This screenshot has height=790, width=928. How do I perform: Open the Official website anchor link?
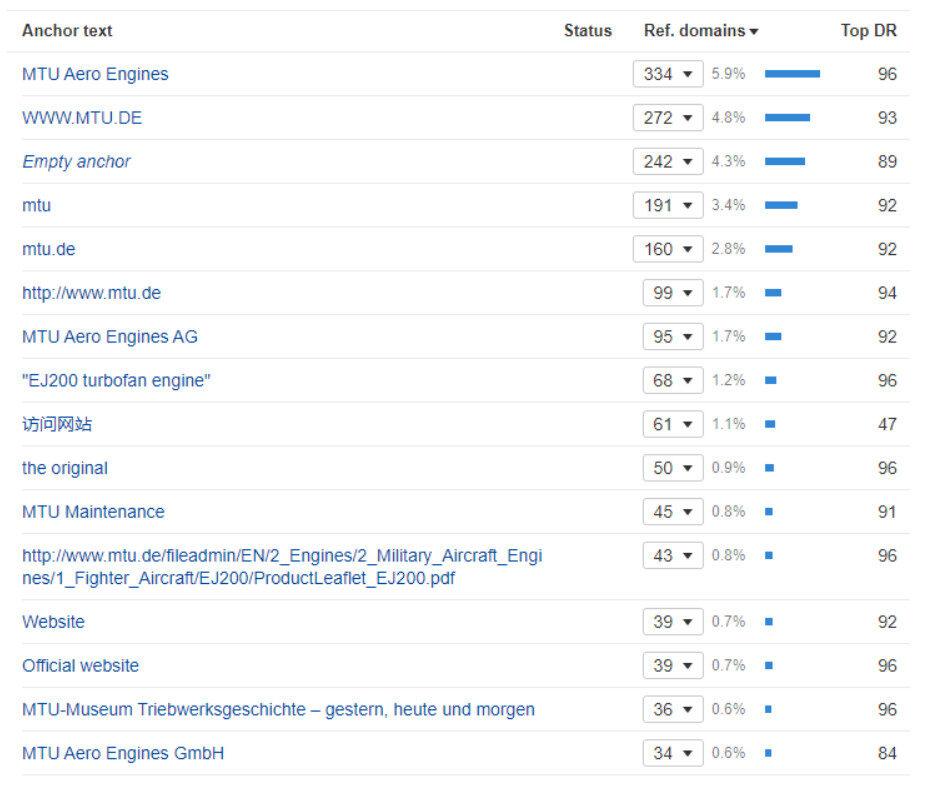[80, 666]
